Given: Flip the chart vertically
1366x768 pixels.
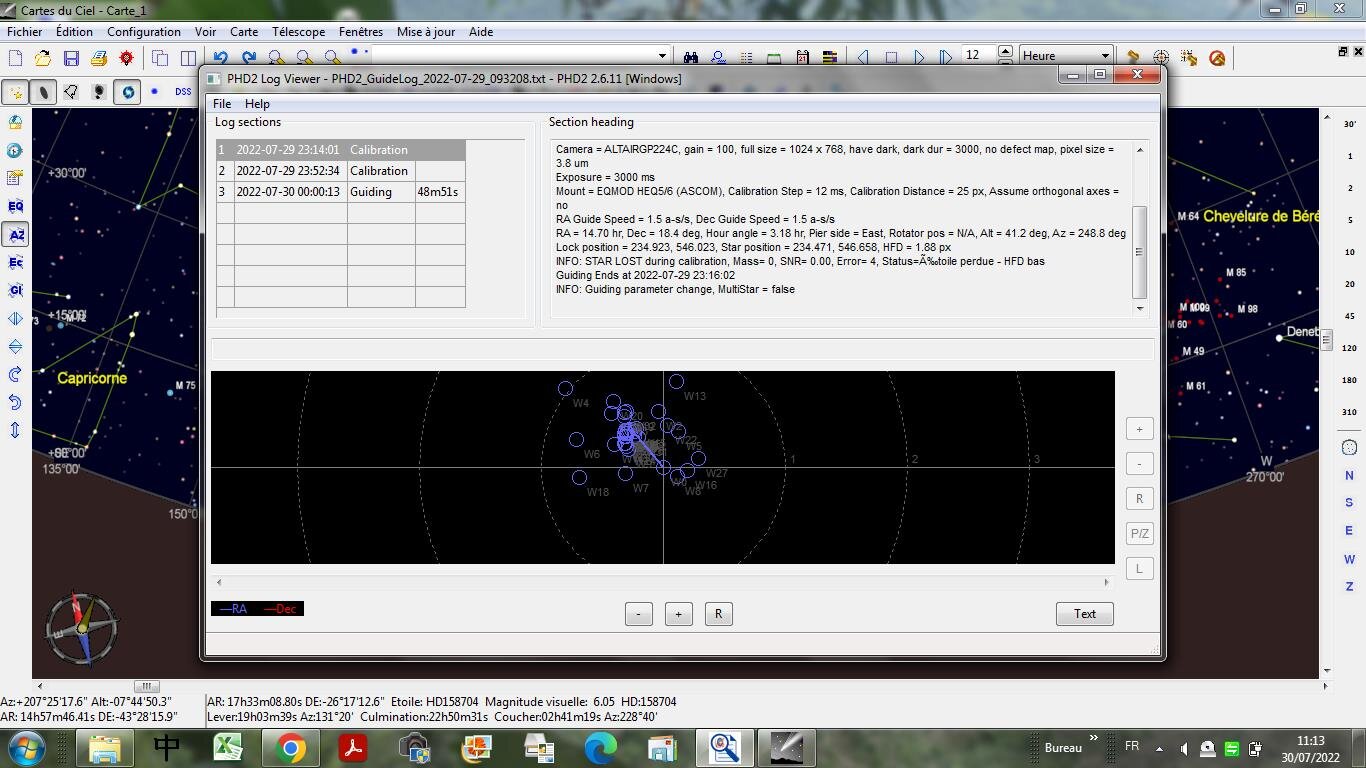Looking at the screenshot, I should (15, 346).
